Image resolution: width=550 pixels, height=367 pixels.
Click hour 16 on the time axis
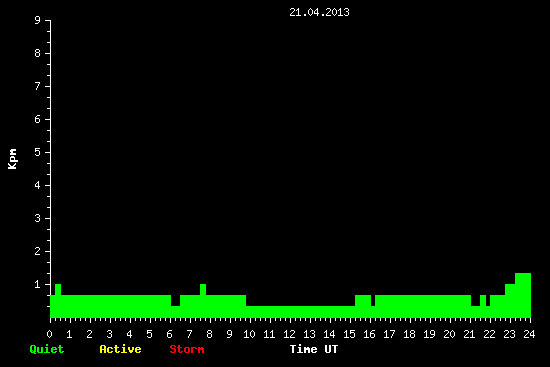tap(369, 334)
